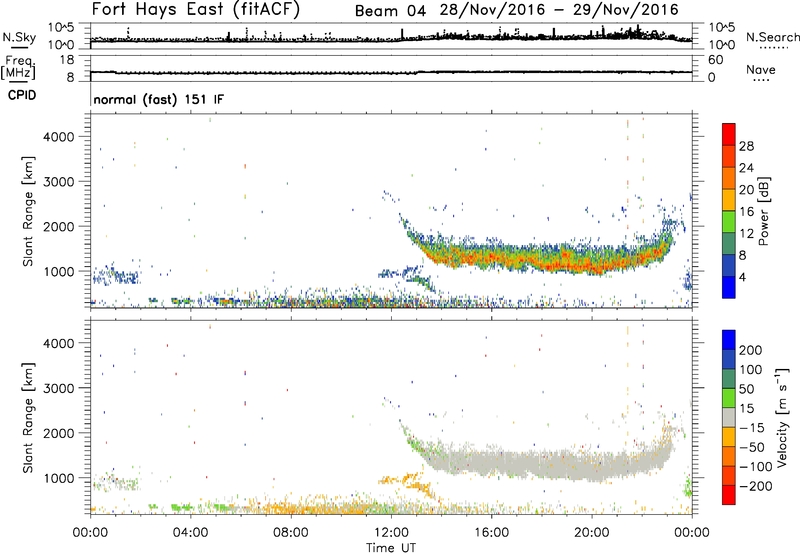
Task: Click the N.Sky legend label
Action: [x=19, y=37]
